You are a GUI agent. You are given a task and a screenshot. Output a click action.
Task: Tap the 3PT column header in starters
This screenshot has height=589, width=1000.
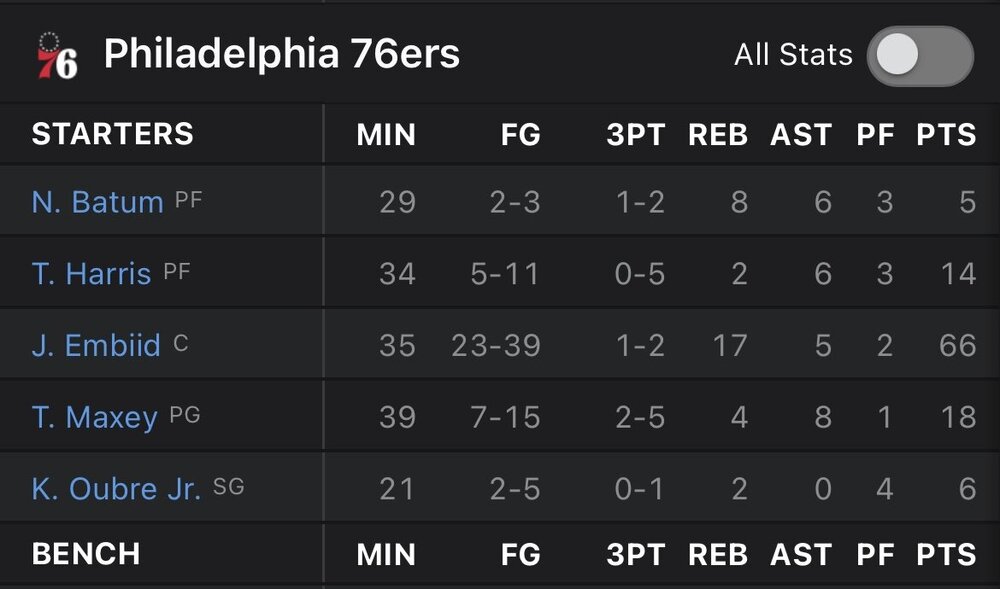click(x=635, y=135)
